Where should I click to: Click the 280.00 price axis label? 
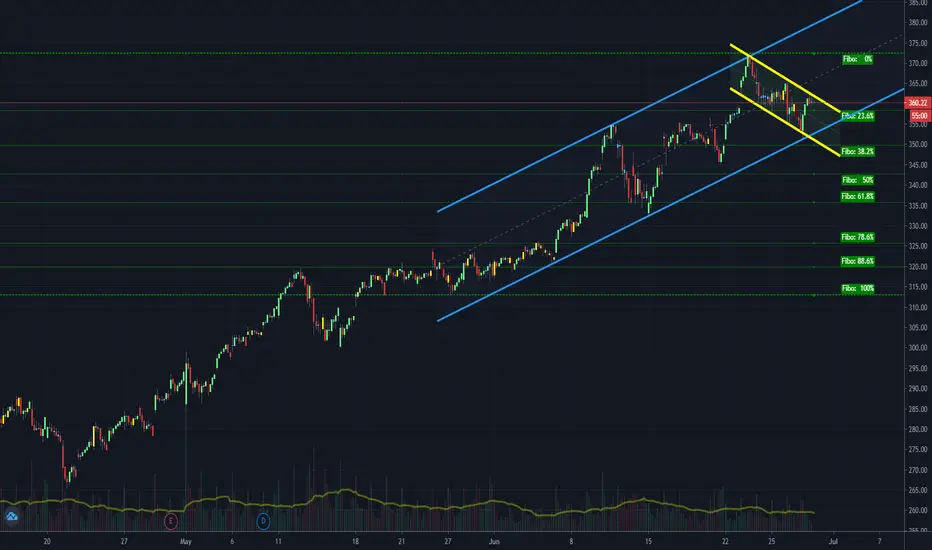coord(918,429)
